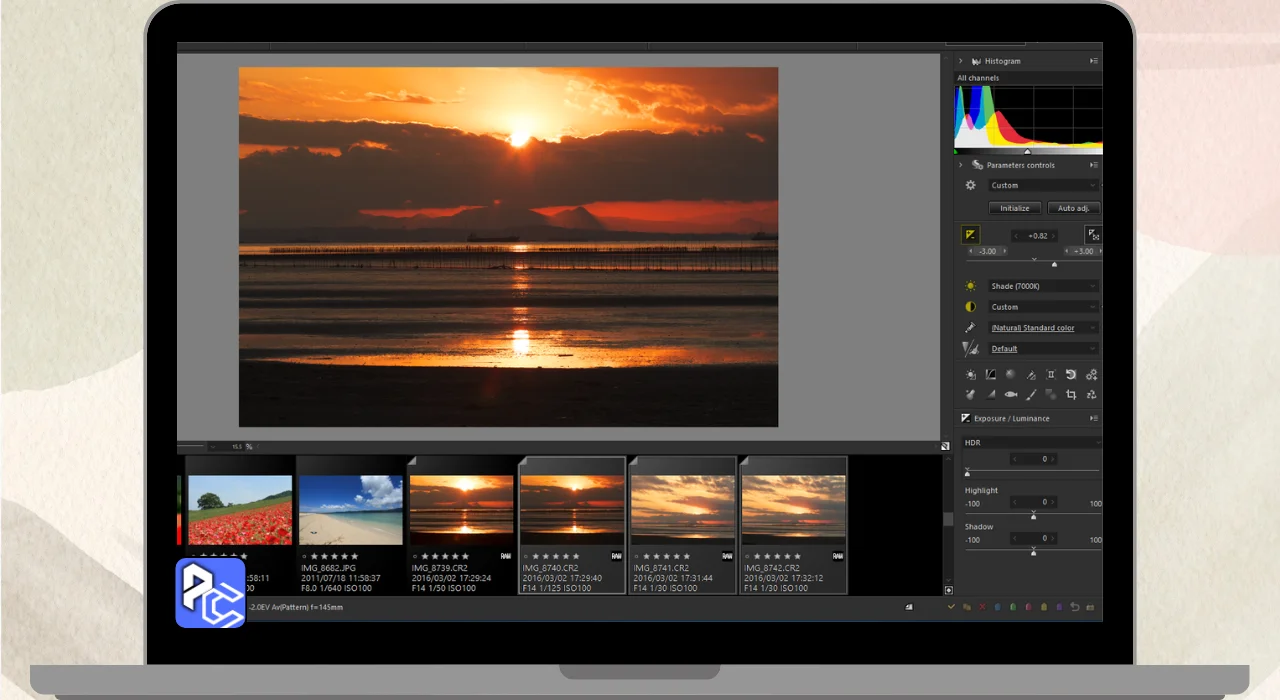
Task: Click the Initialize button
Action: tap(1014, 208)
